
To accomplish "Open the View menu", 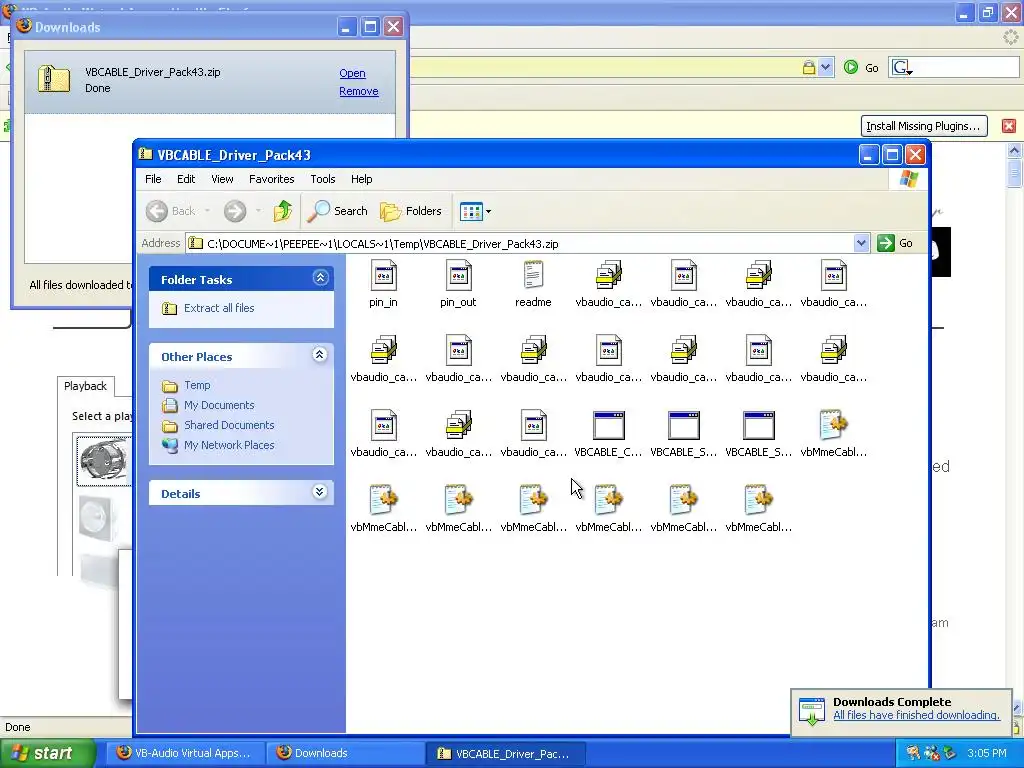I will (222, 179).
